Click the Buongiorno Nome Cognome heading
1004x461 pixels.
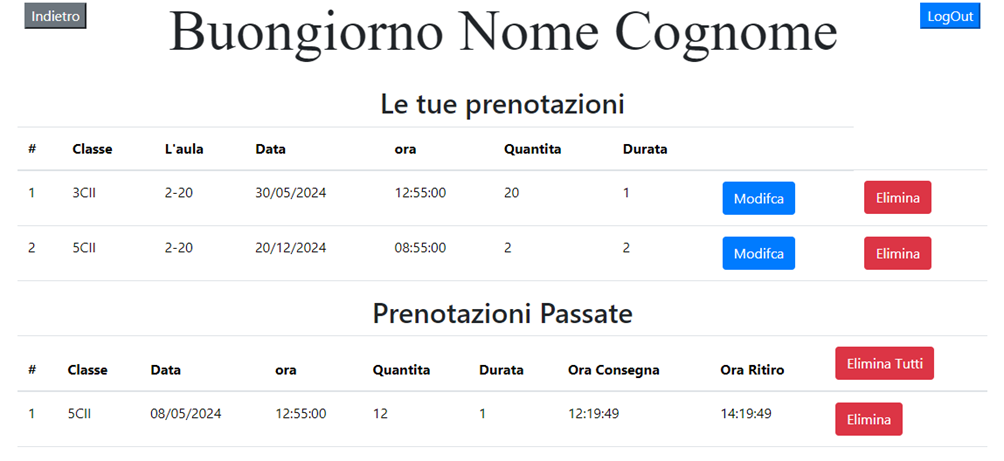(502, 32)
